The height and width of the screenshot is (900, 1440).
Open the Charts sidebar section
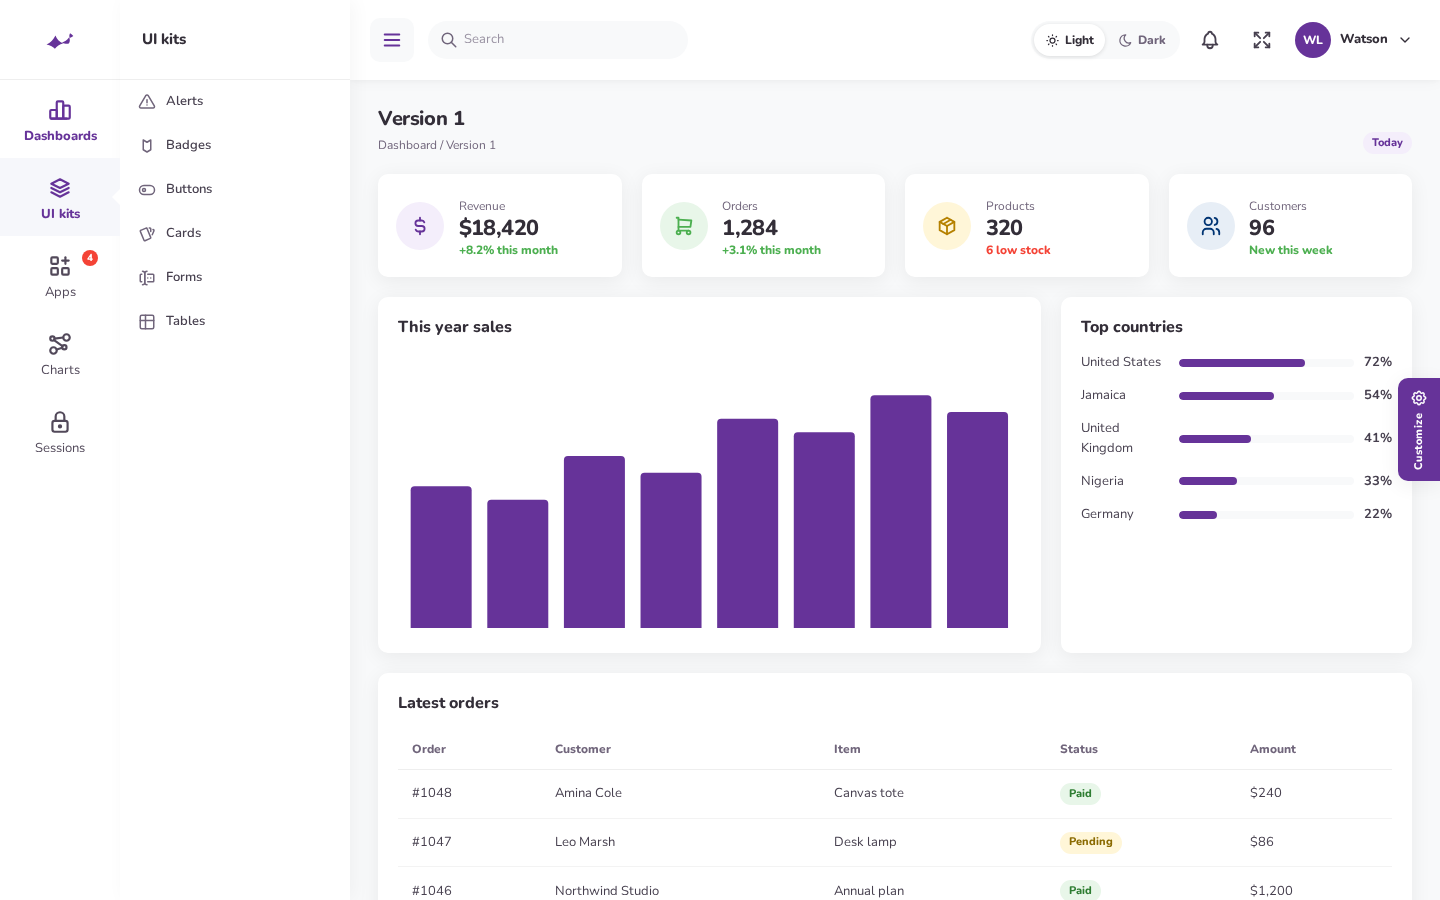coord(60,354)
